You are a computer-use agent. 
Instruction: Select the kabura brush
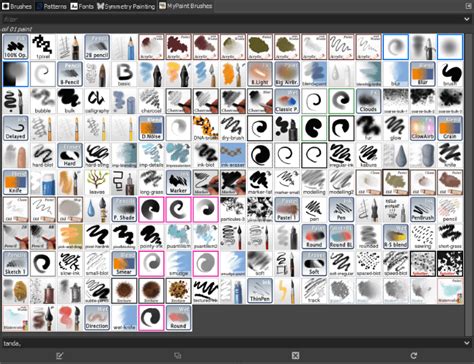[368, 155]
